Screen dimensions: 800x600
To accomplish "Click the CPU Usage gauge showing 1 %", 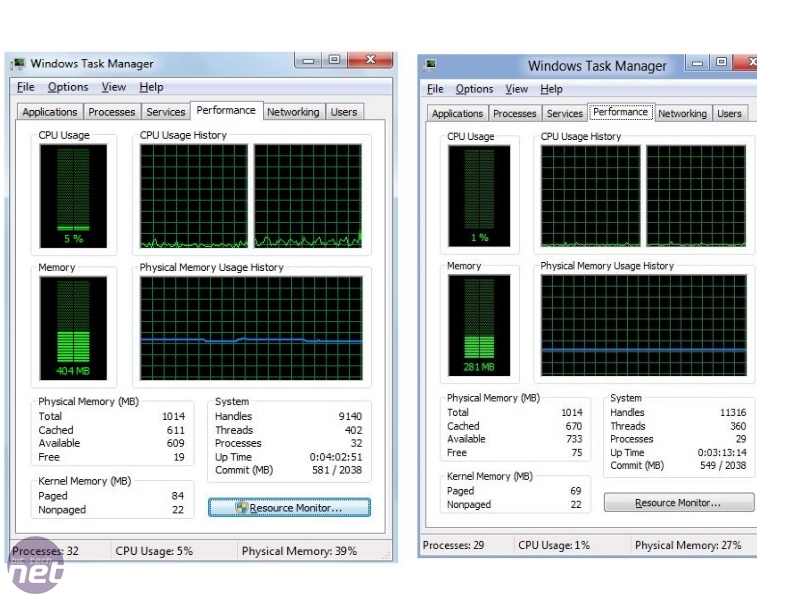I will pyautogui.click(x=479, y=196).
